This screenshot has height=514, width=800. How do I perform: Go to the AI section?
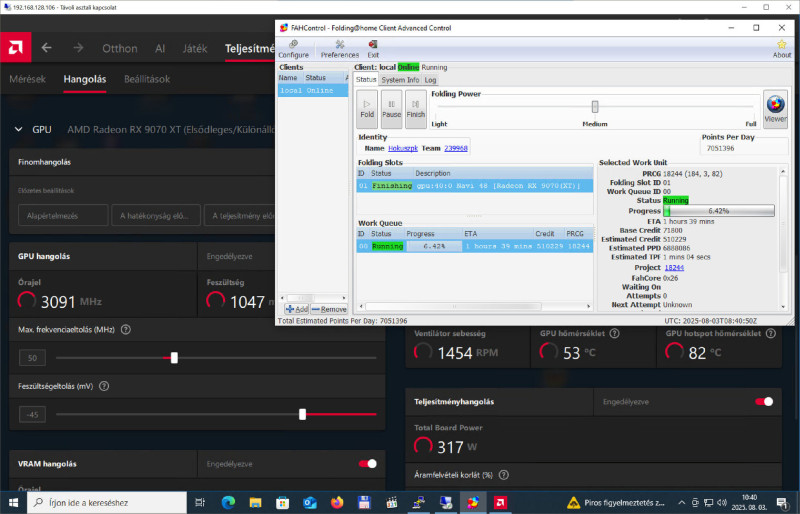click(160, 48)
